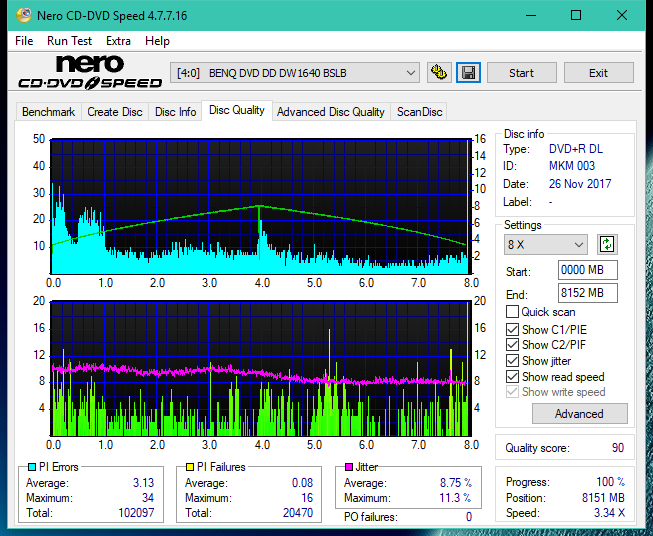
Task: Click the Nero CD-DVD Speed logo
Action: point(90,73)
